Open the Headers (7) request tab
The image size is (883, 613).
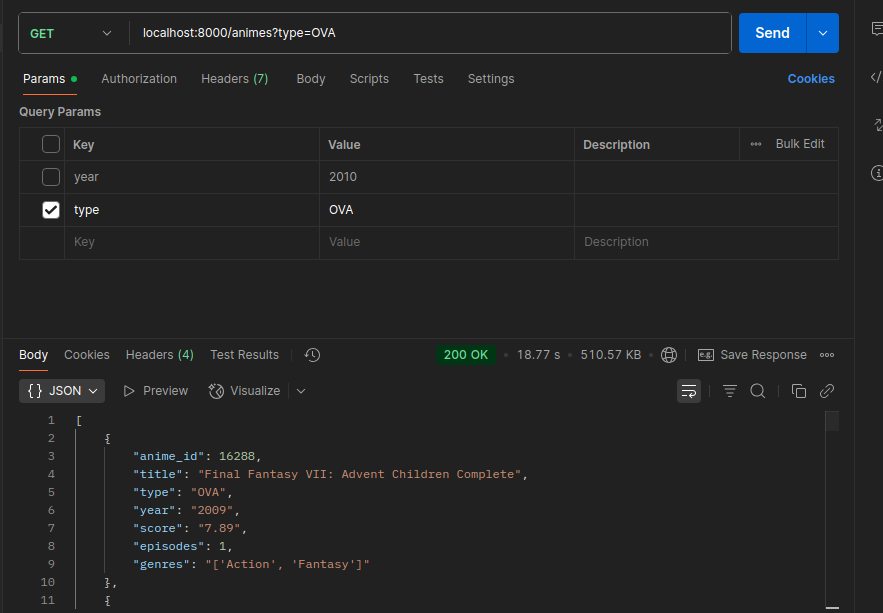(x=235, y=79)
